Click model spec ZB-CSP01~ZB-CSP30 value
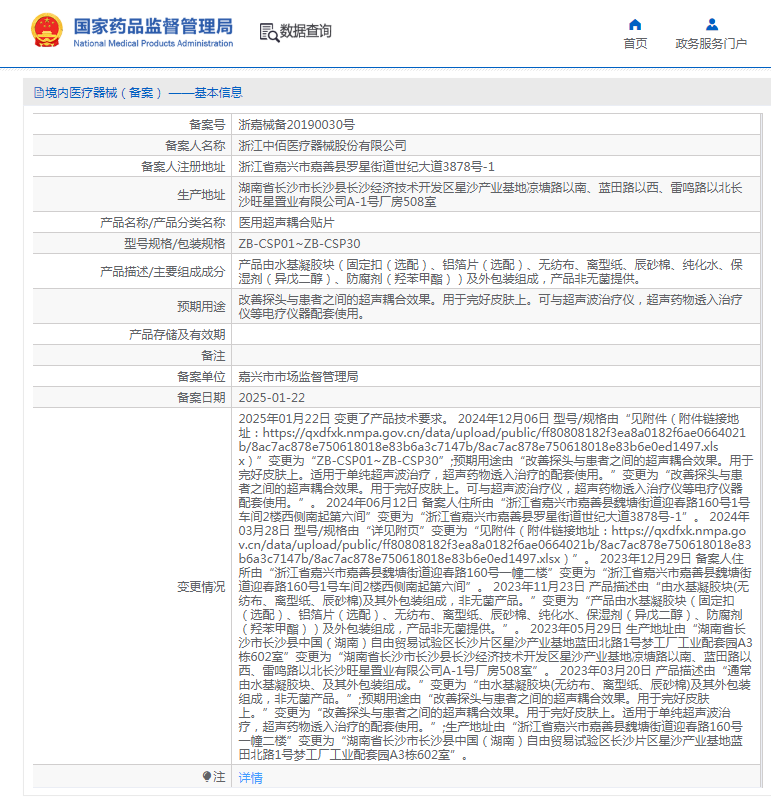This screenshot has height=801, width=771. (x=299, y=244)
